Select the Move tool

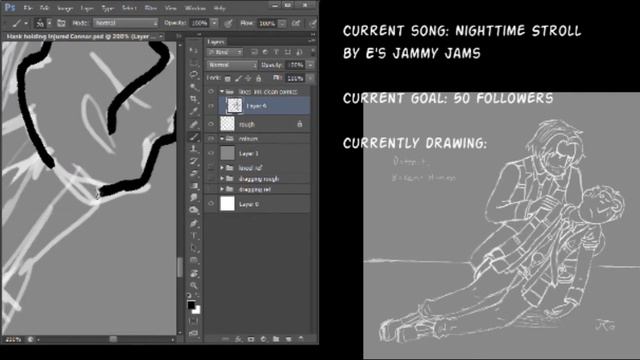tap(194, 51)
